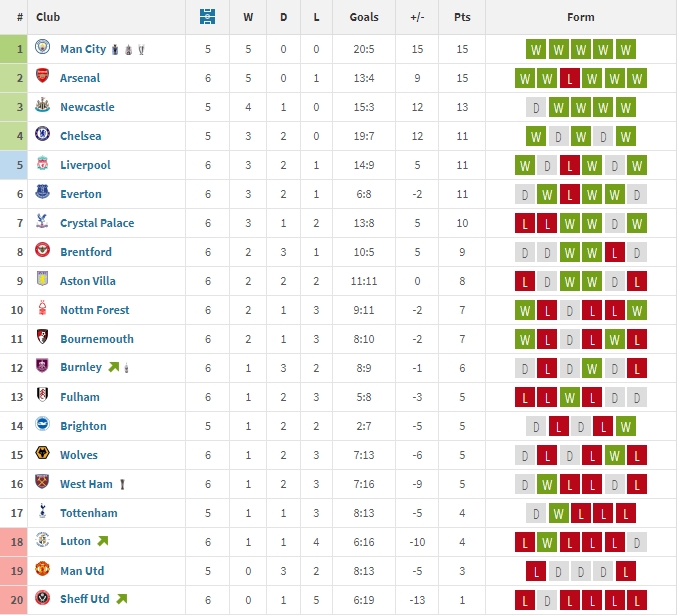Viewport: 677px width, 615px height.
Task: Click the Newcastle club crest icon
Action: [x=42, y=105]
